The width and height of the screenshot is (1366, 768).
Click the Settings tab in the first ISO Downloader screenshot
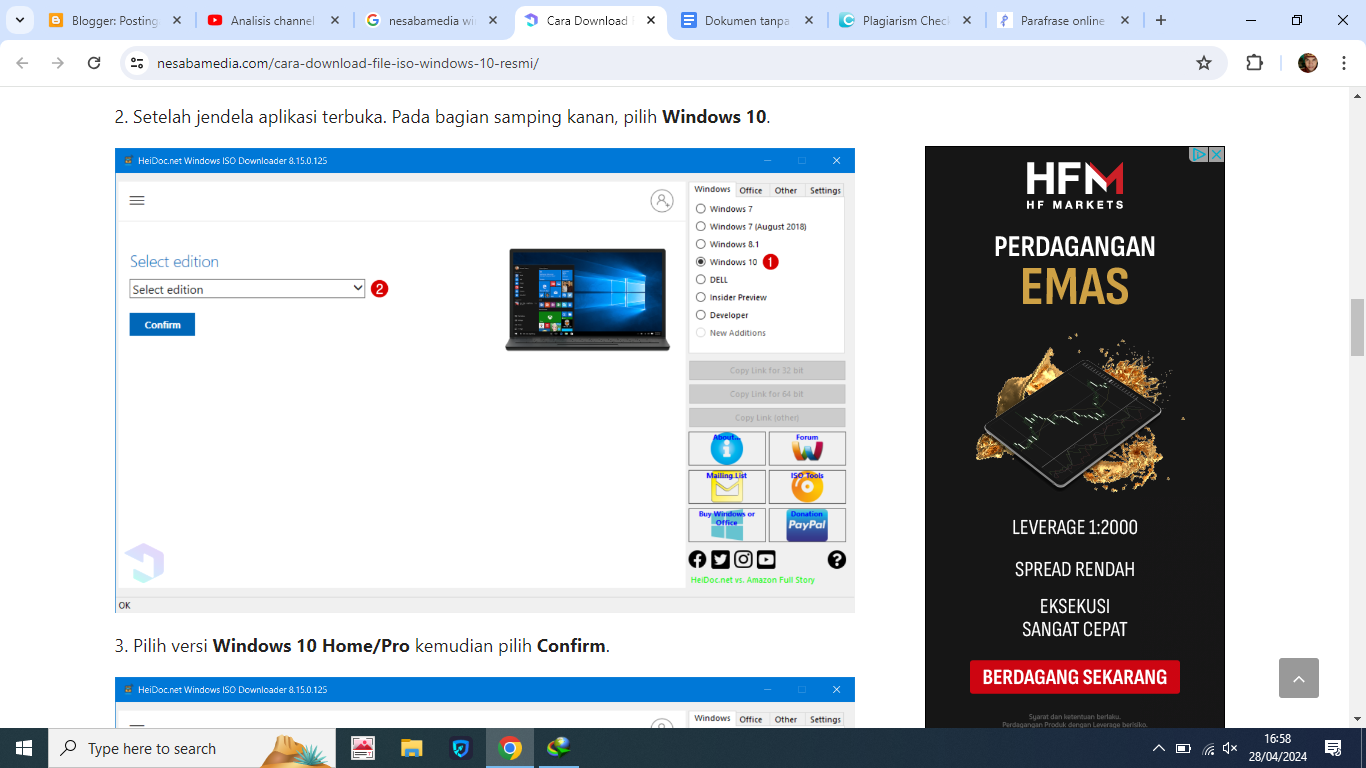(825, 190)
